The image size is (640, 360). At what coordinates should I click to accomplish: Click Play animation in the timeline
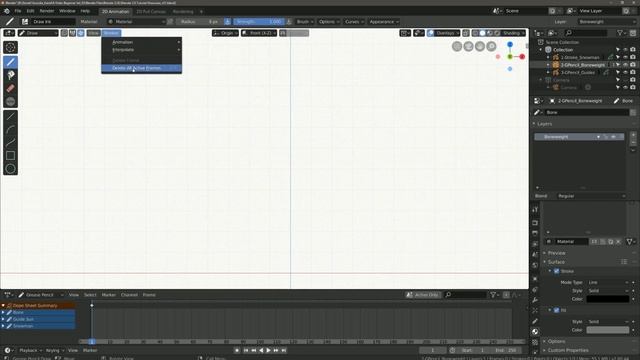[x=268, y=350]
